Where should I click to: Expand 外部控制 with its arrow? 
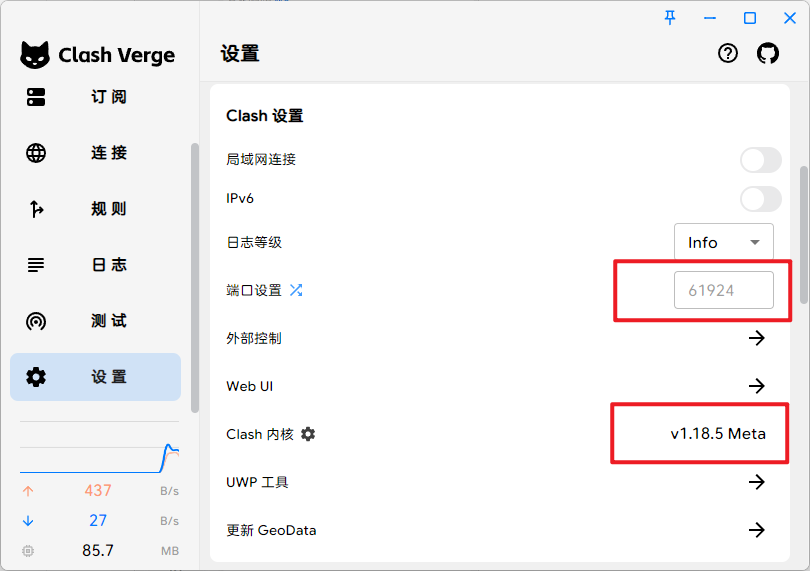click(x=757, y=338)
